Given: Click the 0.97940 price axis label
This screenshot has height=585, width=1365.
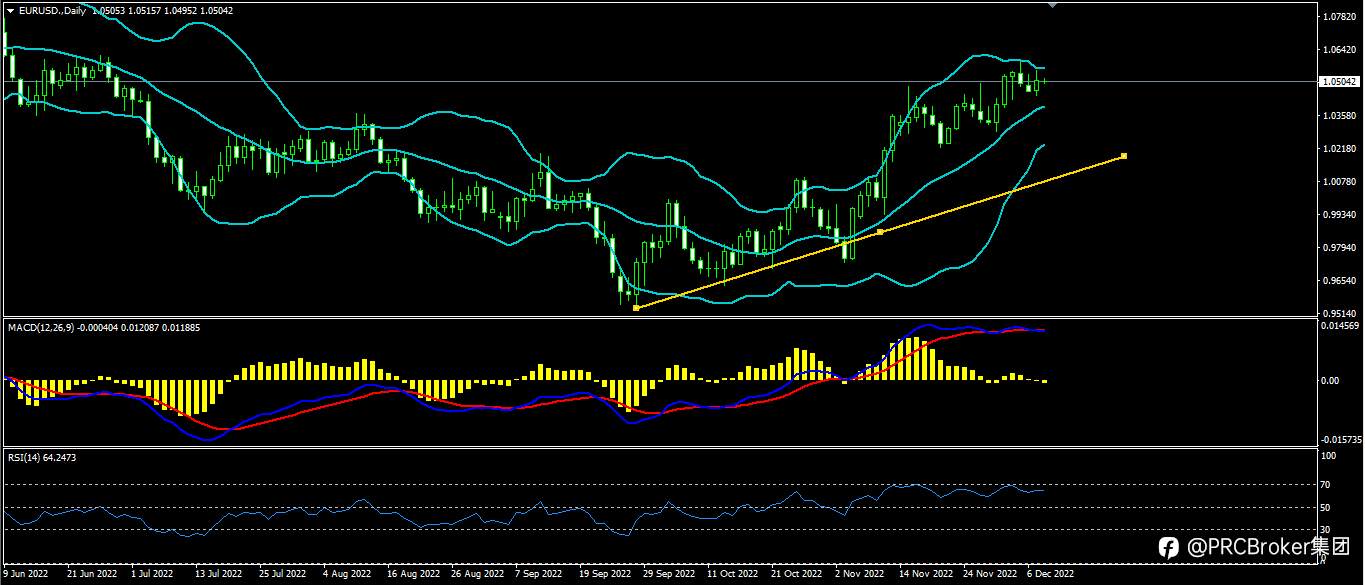Looking at the screenshot, I should coord(1338,248).
